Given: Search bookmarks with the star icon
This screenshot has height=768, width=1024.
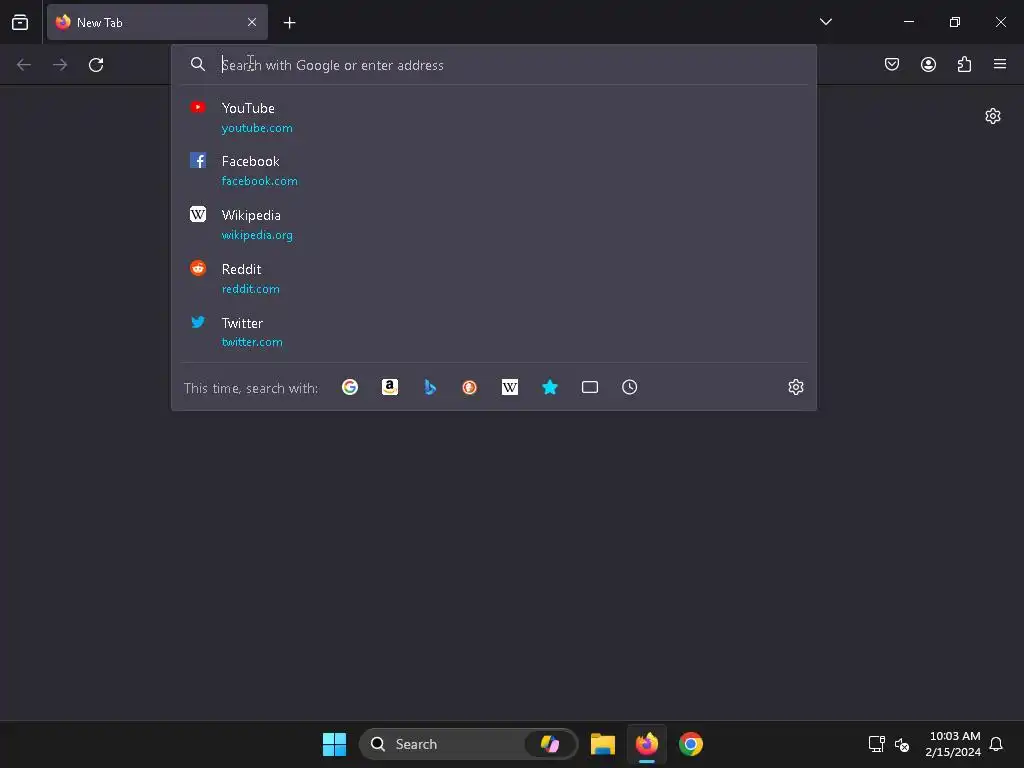Looking at the screenshot, I should [x=550, y=387].
